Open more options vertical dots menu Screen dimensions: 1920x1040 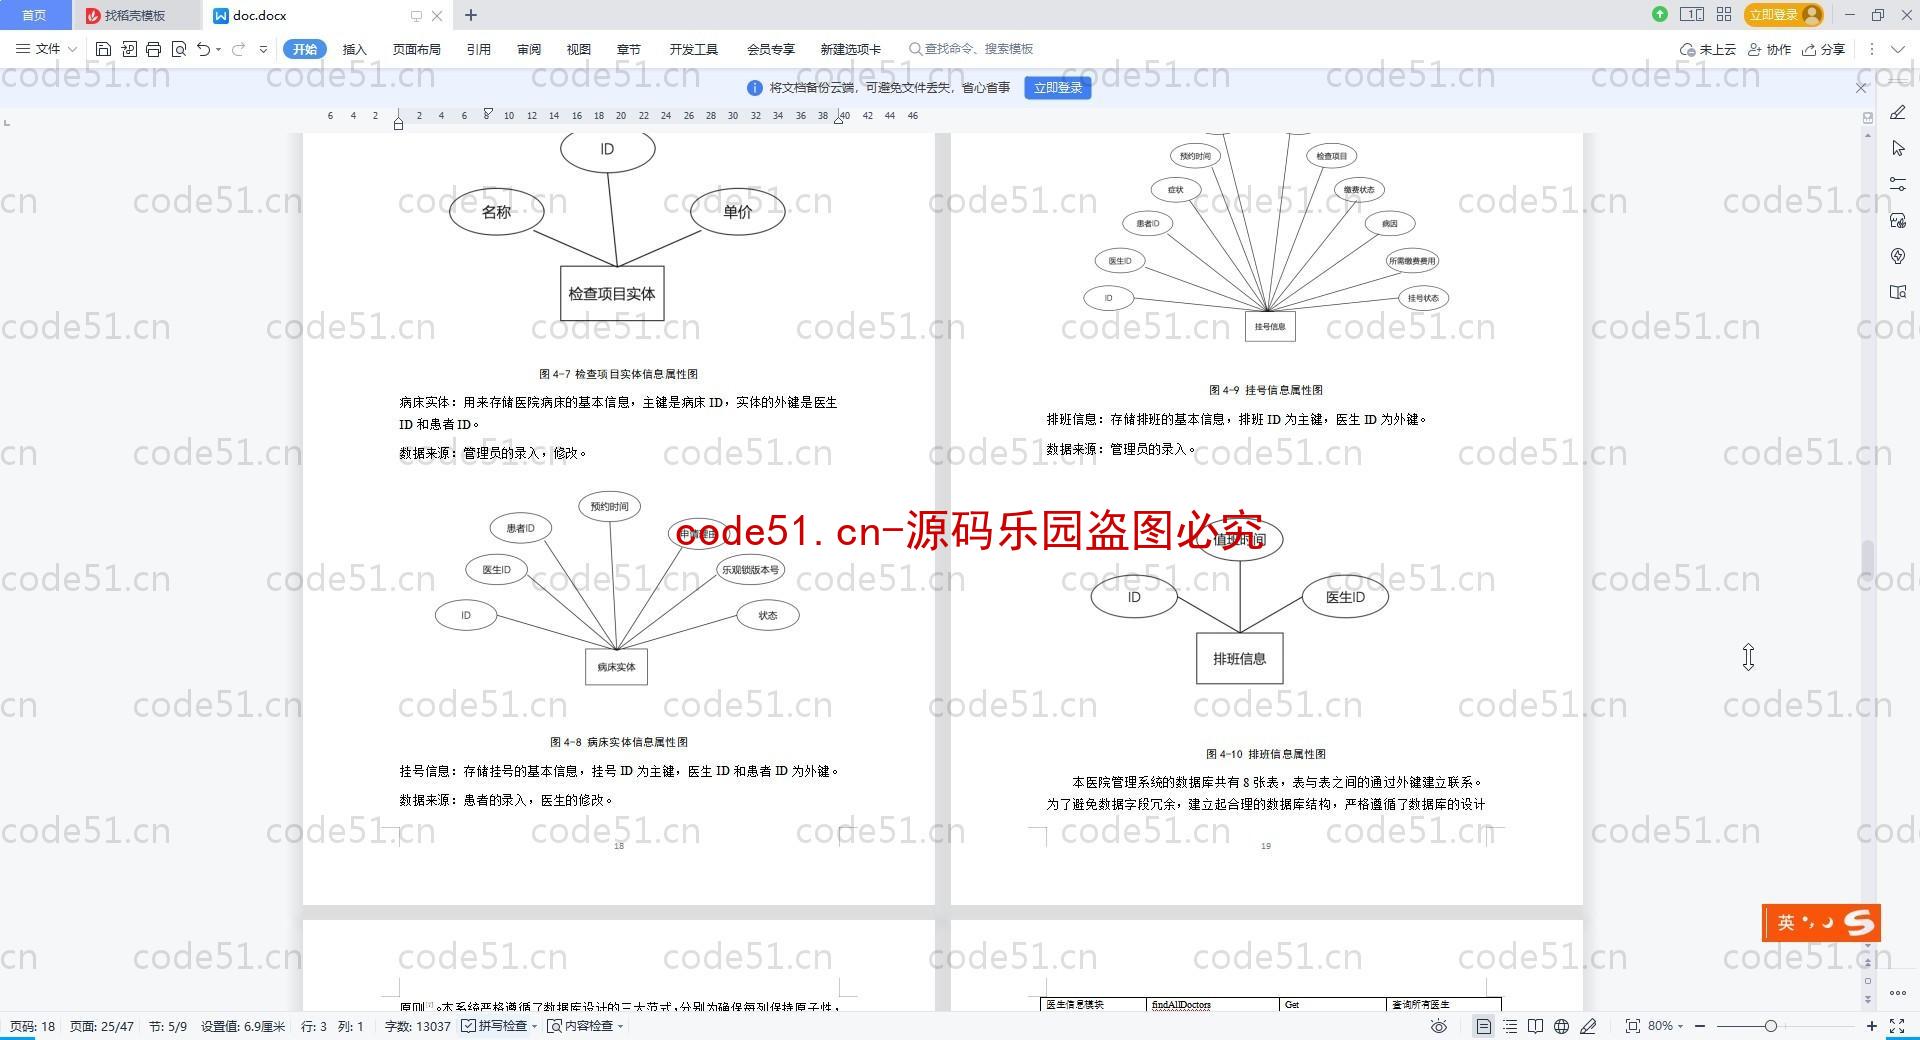coord(1871,49)
